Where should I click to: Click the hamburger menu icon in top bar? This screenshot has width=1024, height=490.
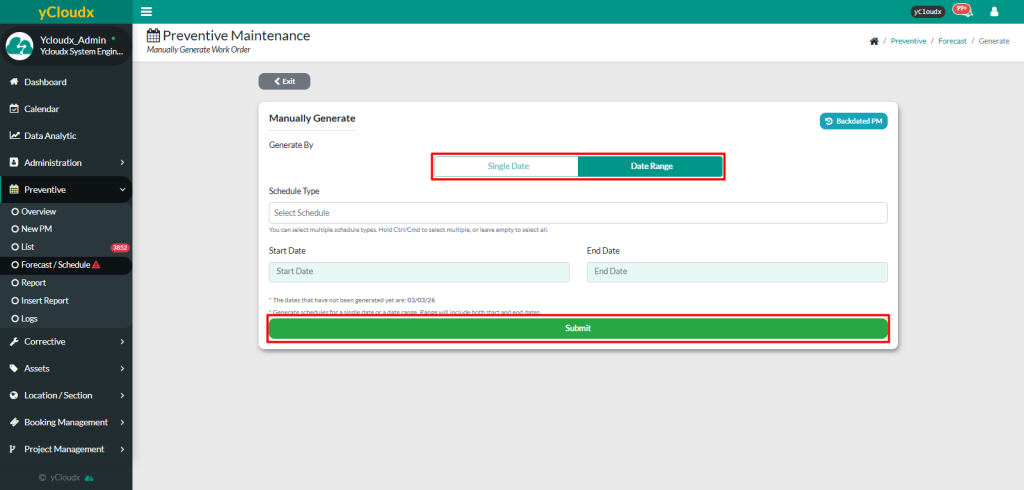pos(147,11)
